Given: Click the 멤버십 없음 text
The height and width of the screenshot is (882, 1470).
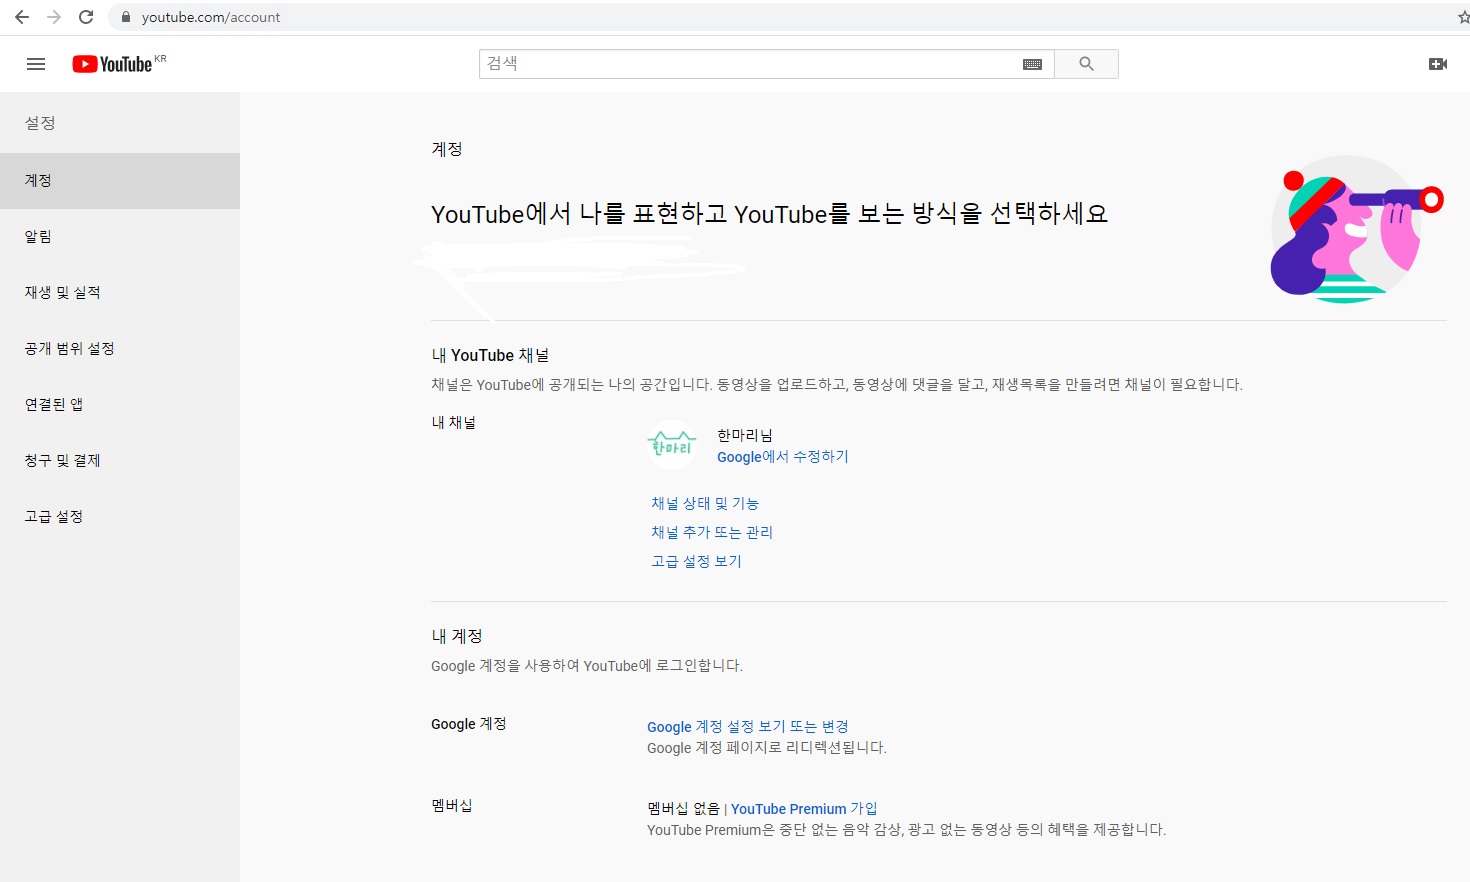Looking at the screenshot, I should [x=683, y=809].
